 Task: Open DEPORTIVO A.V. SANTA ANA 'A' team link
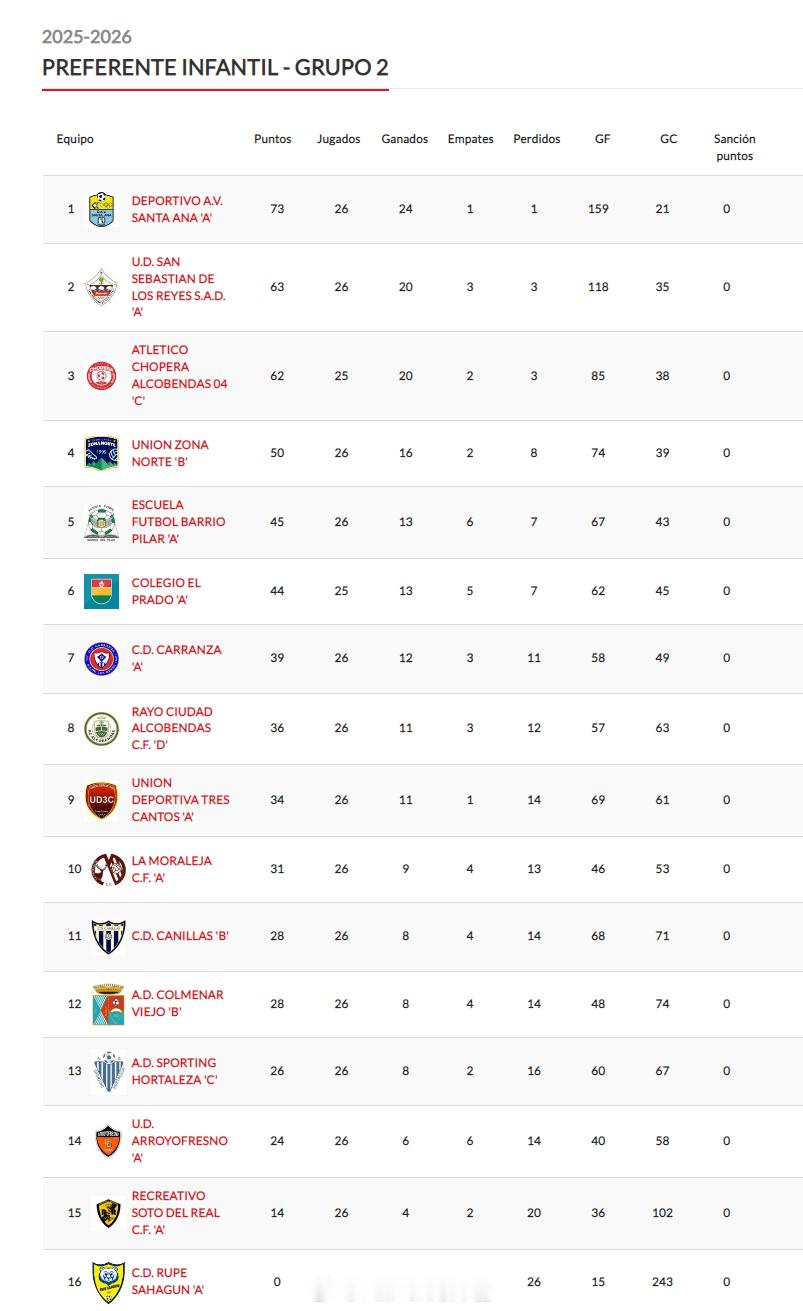tap(177, 209)
